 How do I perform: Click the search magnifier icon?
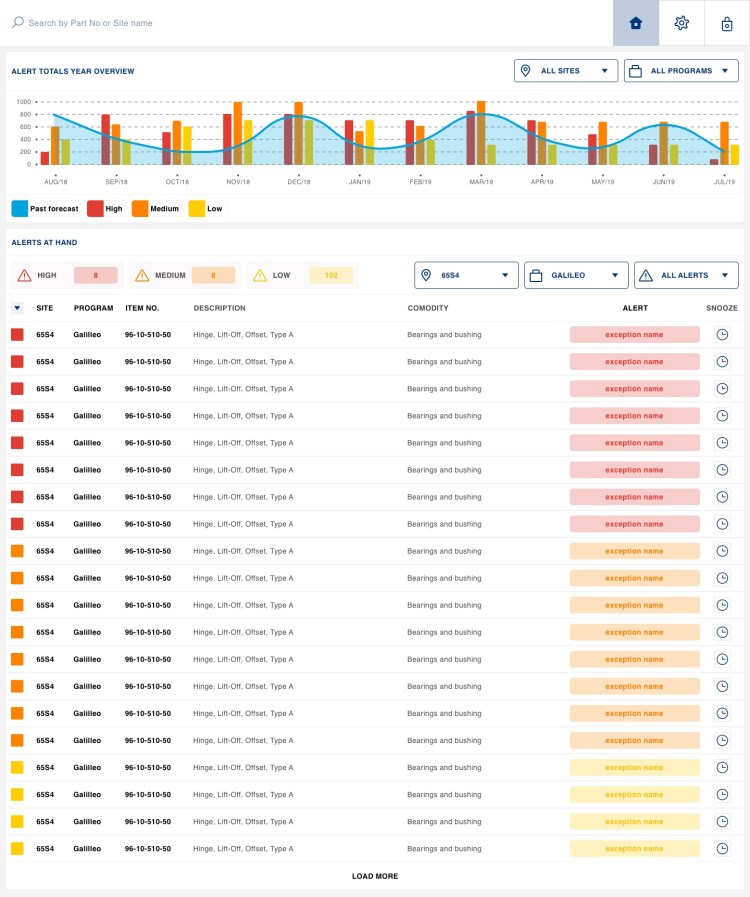click(x=18, y=22)
